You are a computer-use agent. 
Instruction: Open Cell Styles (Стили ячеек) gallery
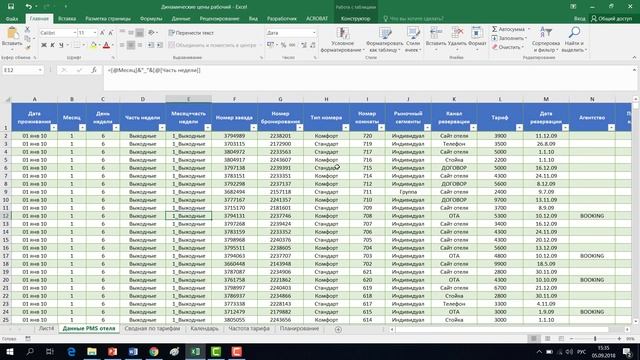tap(413, 40)
